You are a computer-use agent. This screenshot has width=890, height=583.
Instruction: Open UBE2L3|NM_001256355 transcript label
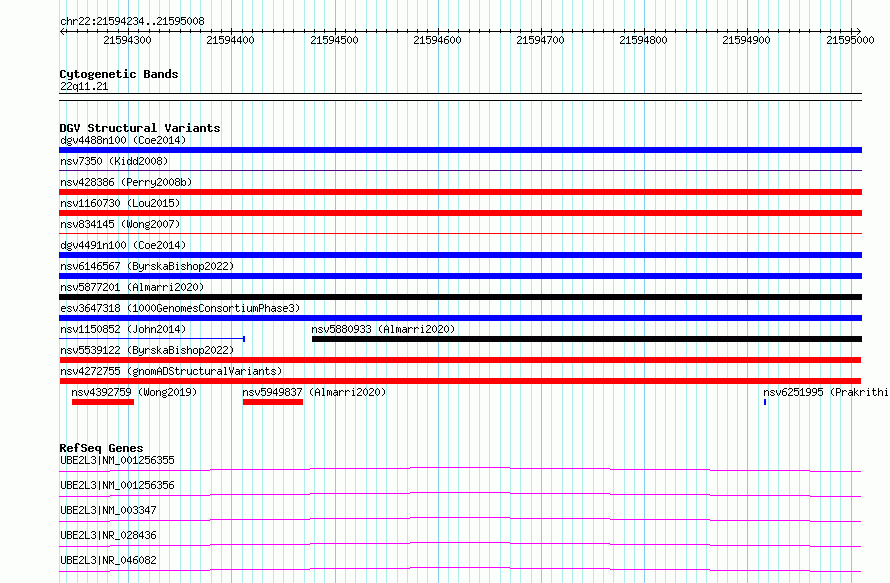click(x=117, y=460)
